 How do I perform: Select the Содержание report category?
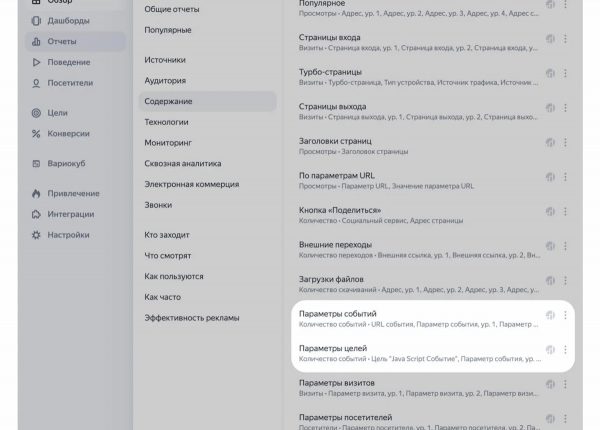coord(169,101)
